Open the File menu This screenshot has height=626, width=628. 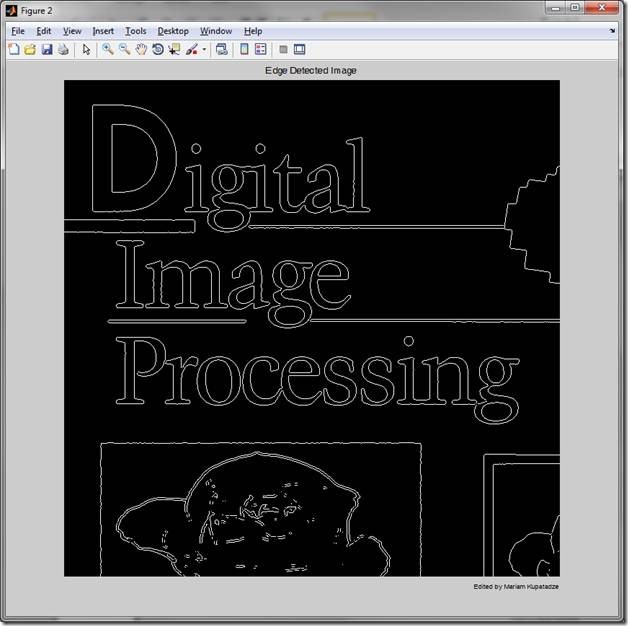pyautogui.click(x=18, y=31)
